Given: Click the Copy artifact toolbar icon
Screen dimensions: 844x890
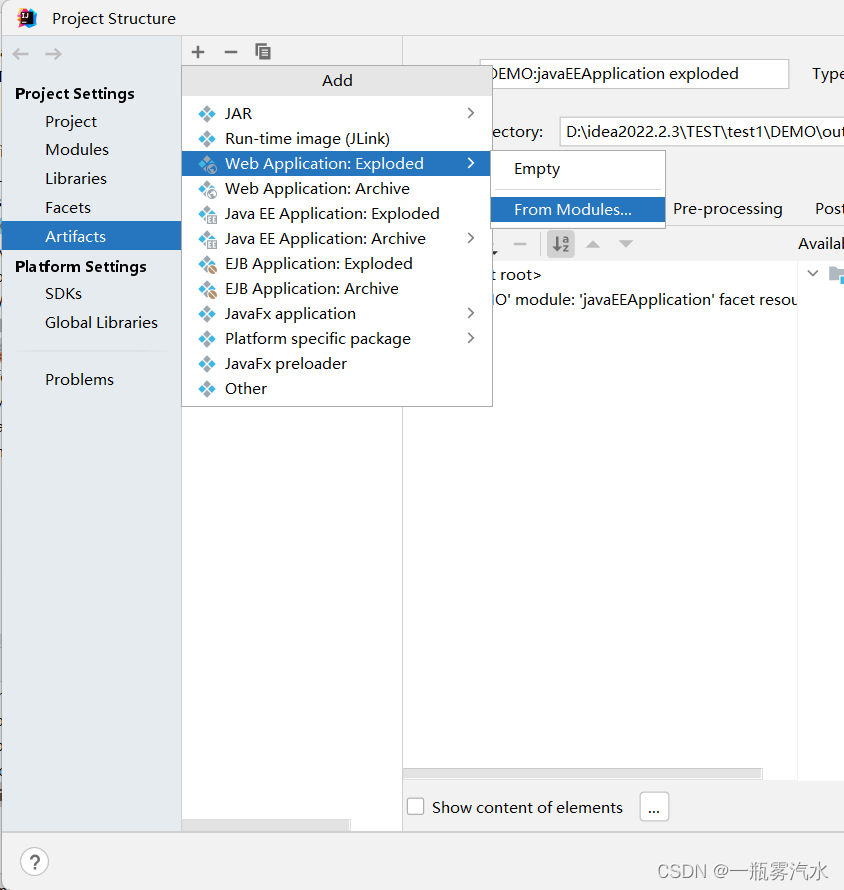Looking at the screenshot, I should (263, 52).
